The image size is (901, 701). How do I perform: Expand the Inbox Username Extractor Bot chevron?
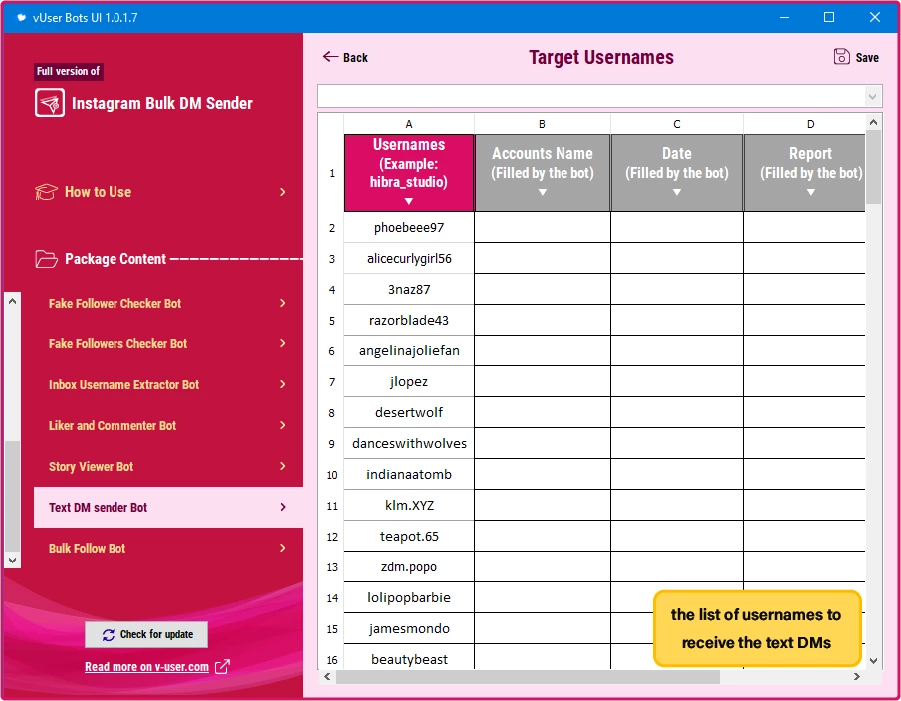[x=283, y=384]
